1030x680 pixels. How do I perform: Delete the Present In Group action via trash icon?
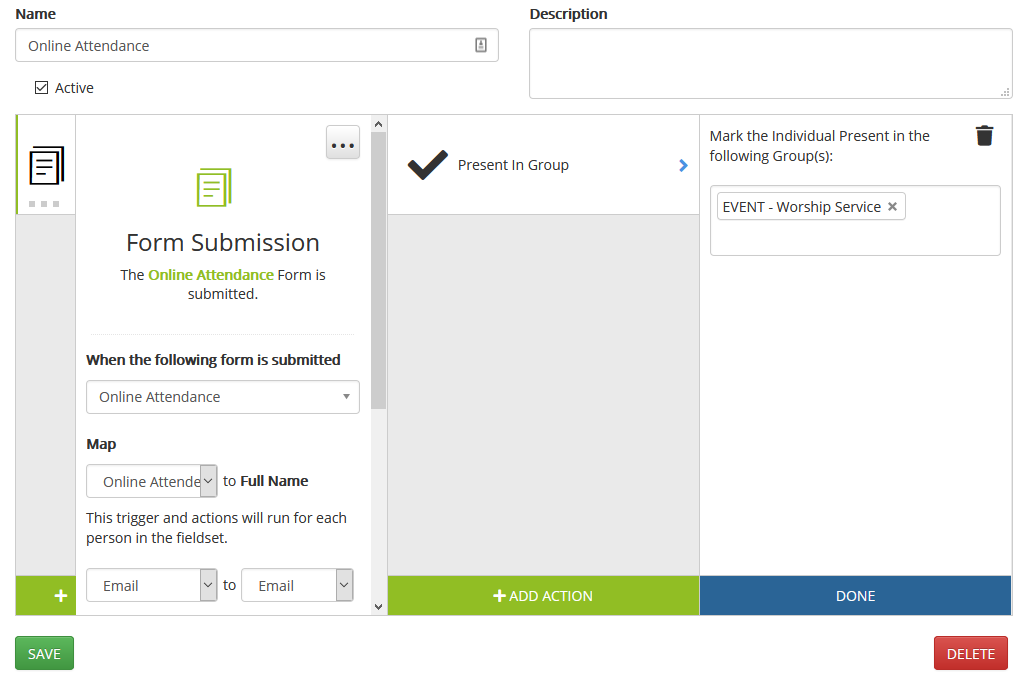coord(984,135)
